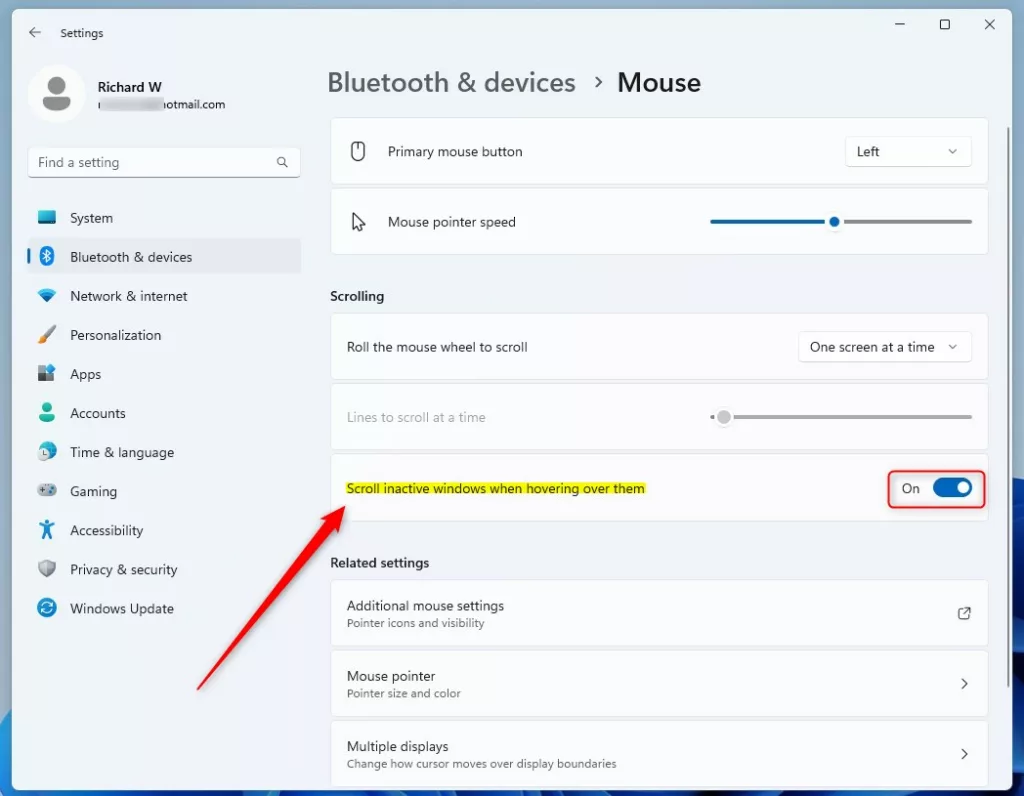The width and height of the screenshot is (1024, 796).
Task: Click the Gaming controller icon
Action: tap(47, 490)
